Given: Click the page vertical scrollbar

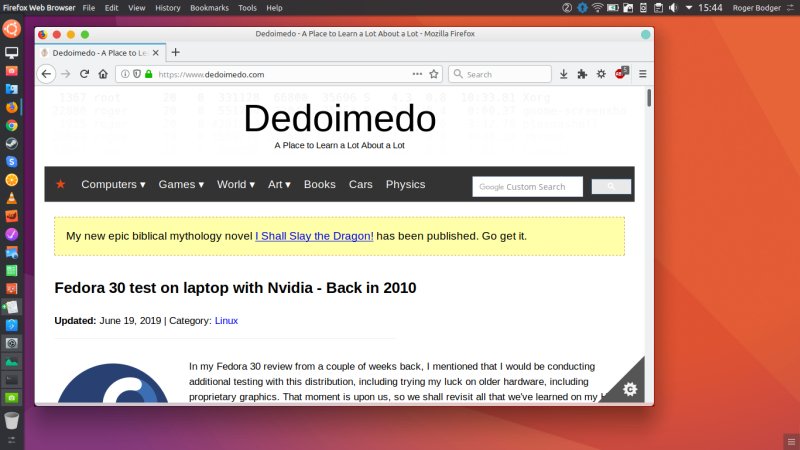Looking at the screenshot, I should [x=649, y=98].
